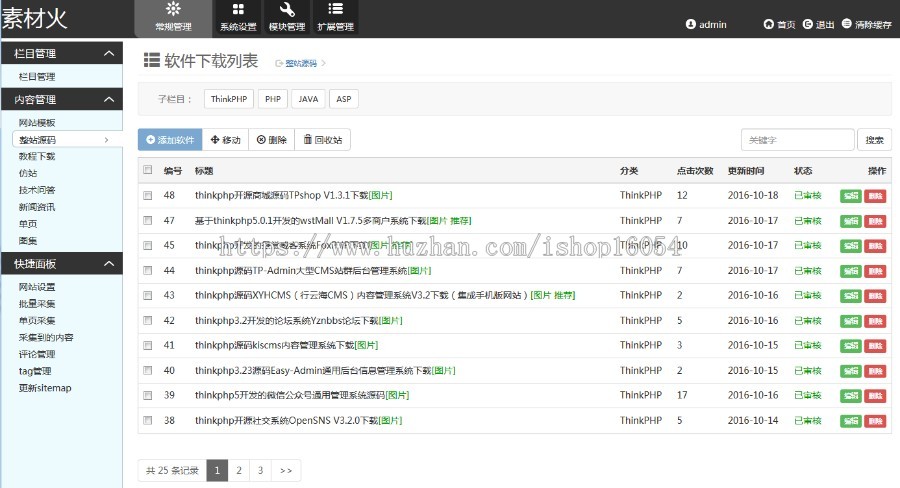Click the 回收站 trash icon
This screenshot has height=488, width=900.
pos(308,140)
